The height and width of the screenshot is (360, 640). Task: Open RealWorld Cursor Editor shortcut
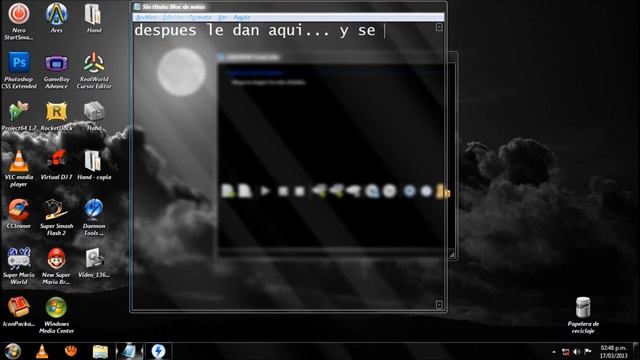94,70
